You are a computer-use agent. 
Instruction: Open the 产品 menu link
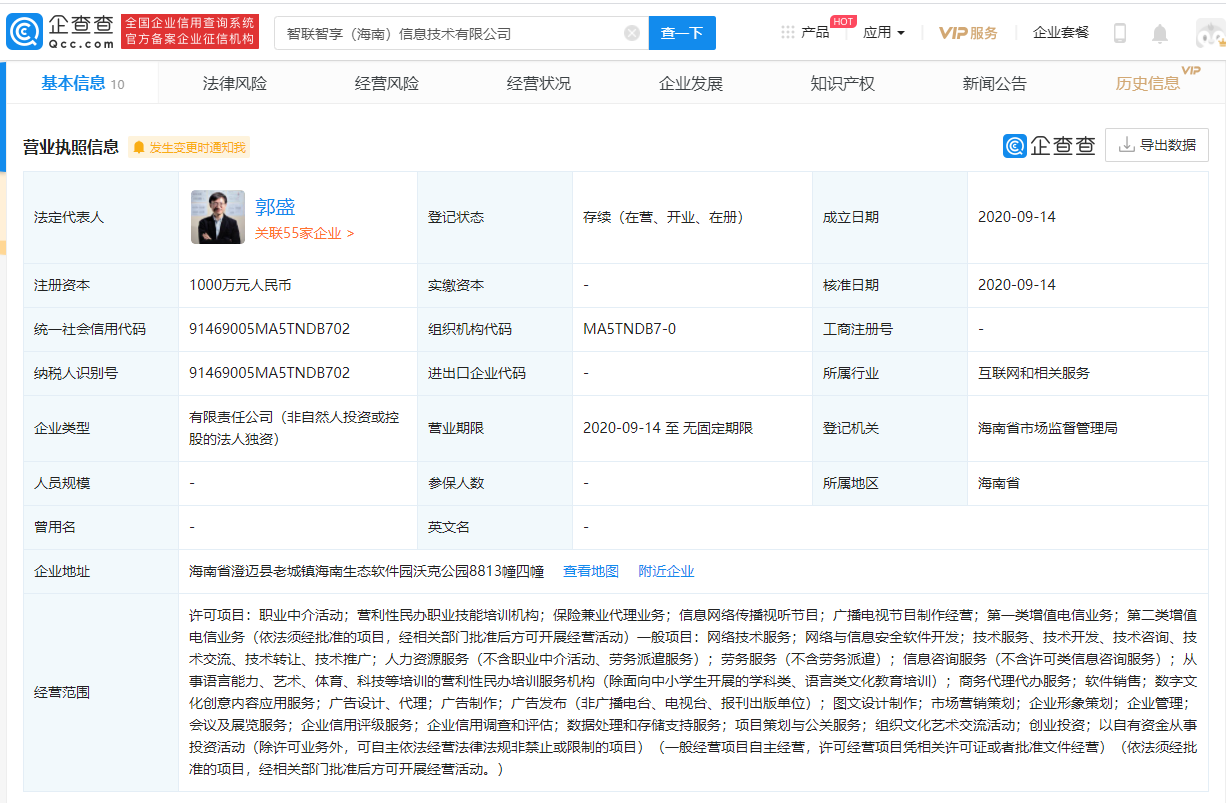coord(815,32)
